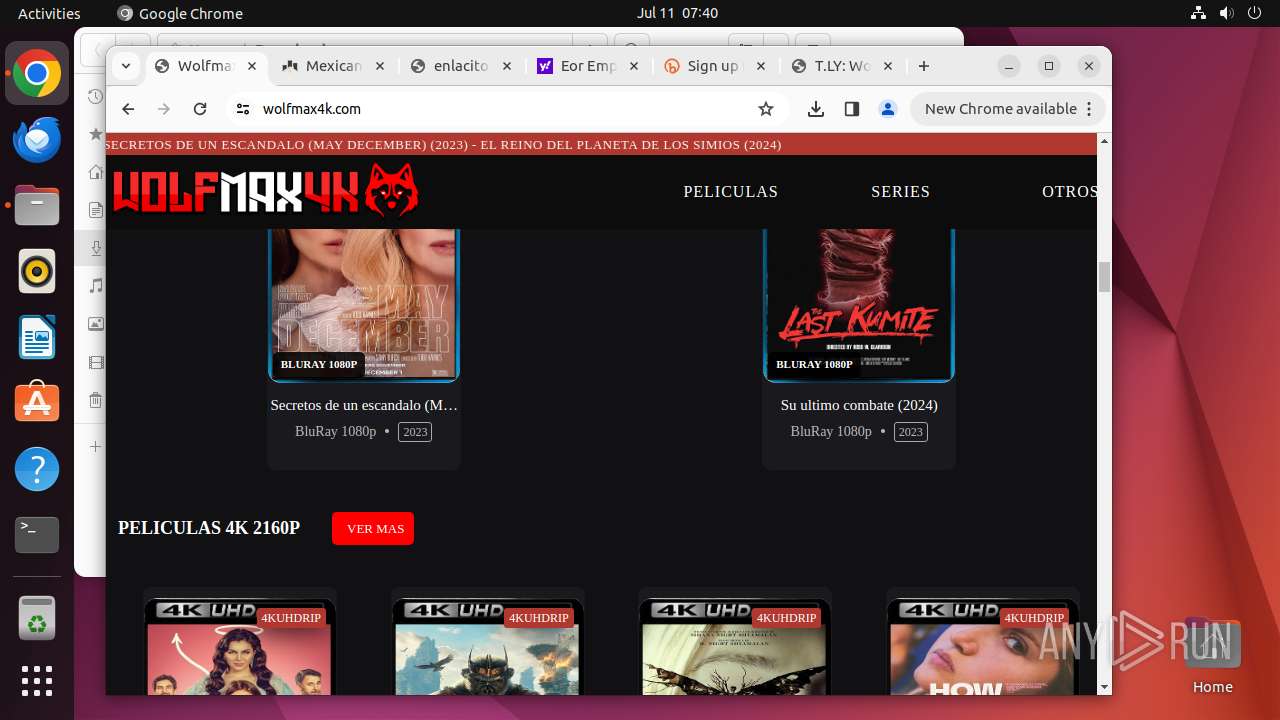The width and height of the screenshot is (1280, 720).
Task: Open a new Chrome tab
Action: pyautogui.click(x=924, y=66)
